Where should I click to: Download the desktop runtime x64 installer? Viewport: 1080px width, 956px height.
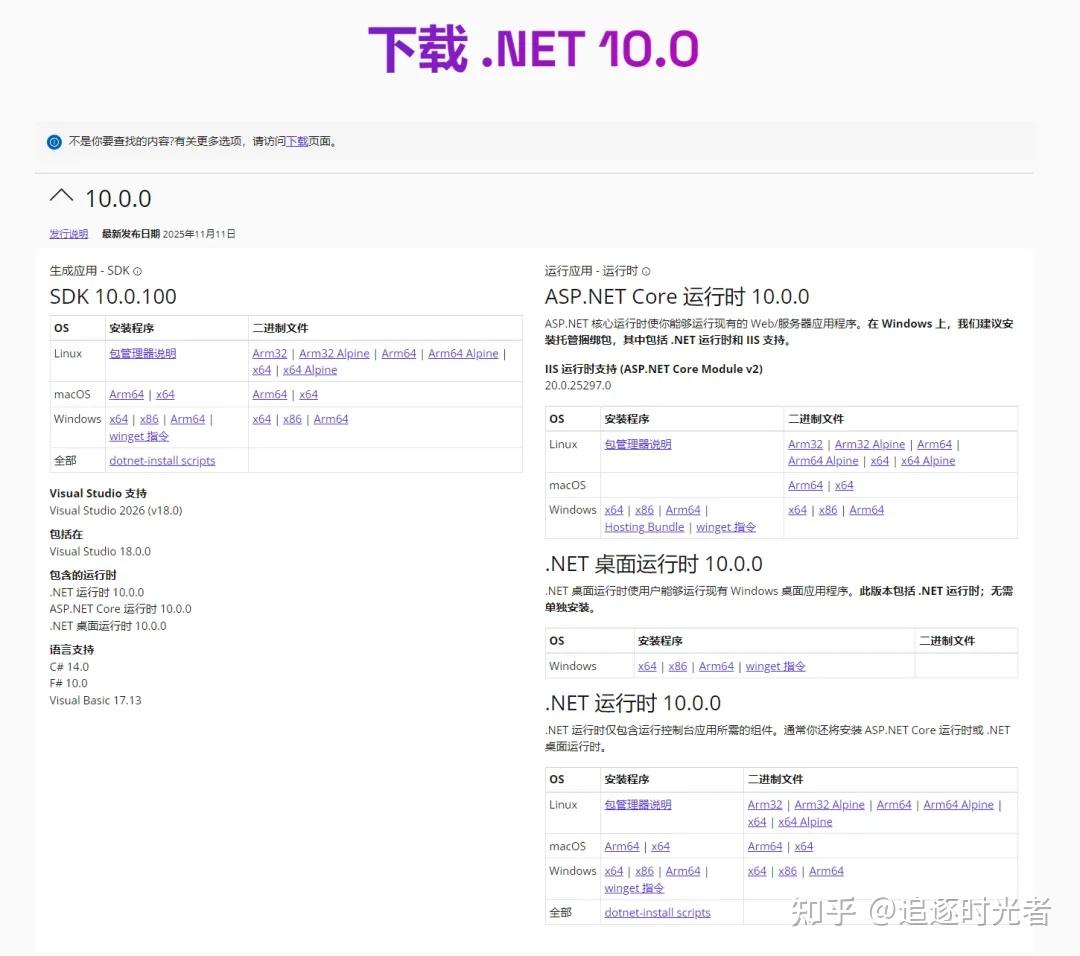point(647,666)
